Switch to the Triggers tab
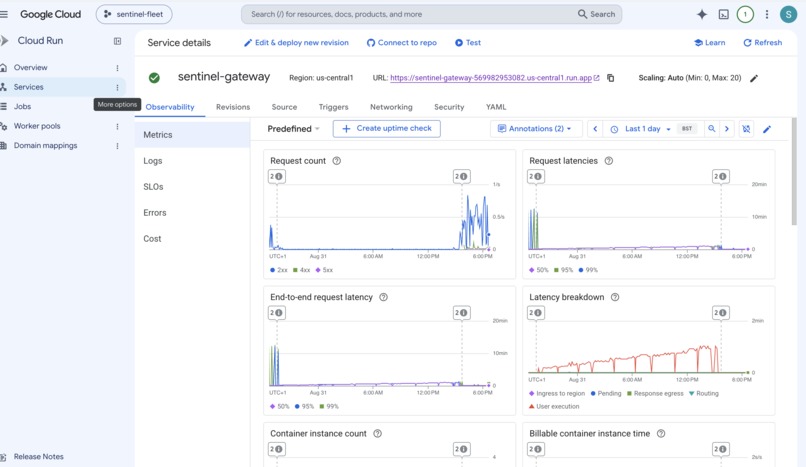806x467 pixels. point(334,107)
